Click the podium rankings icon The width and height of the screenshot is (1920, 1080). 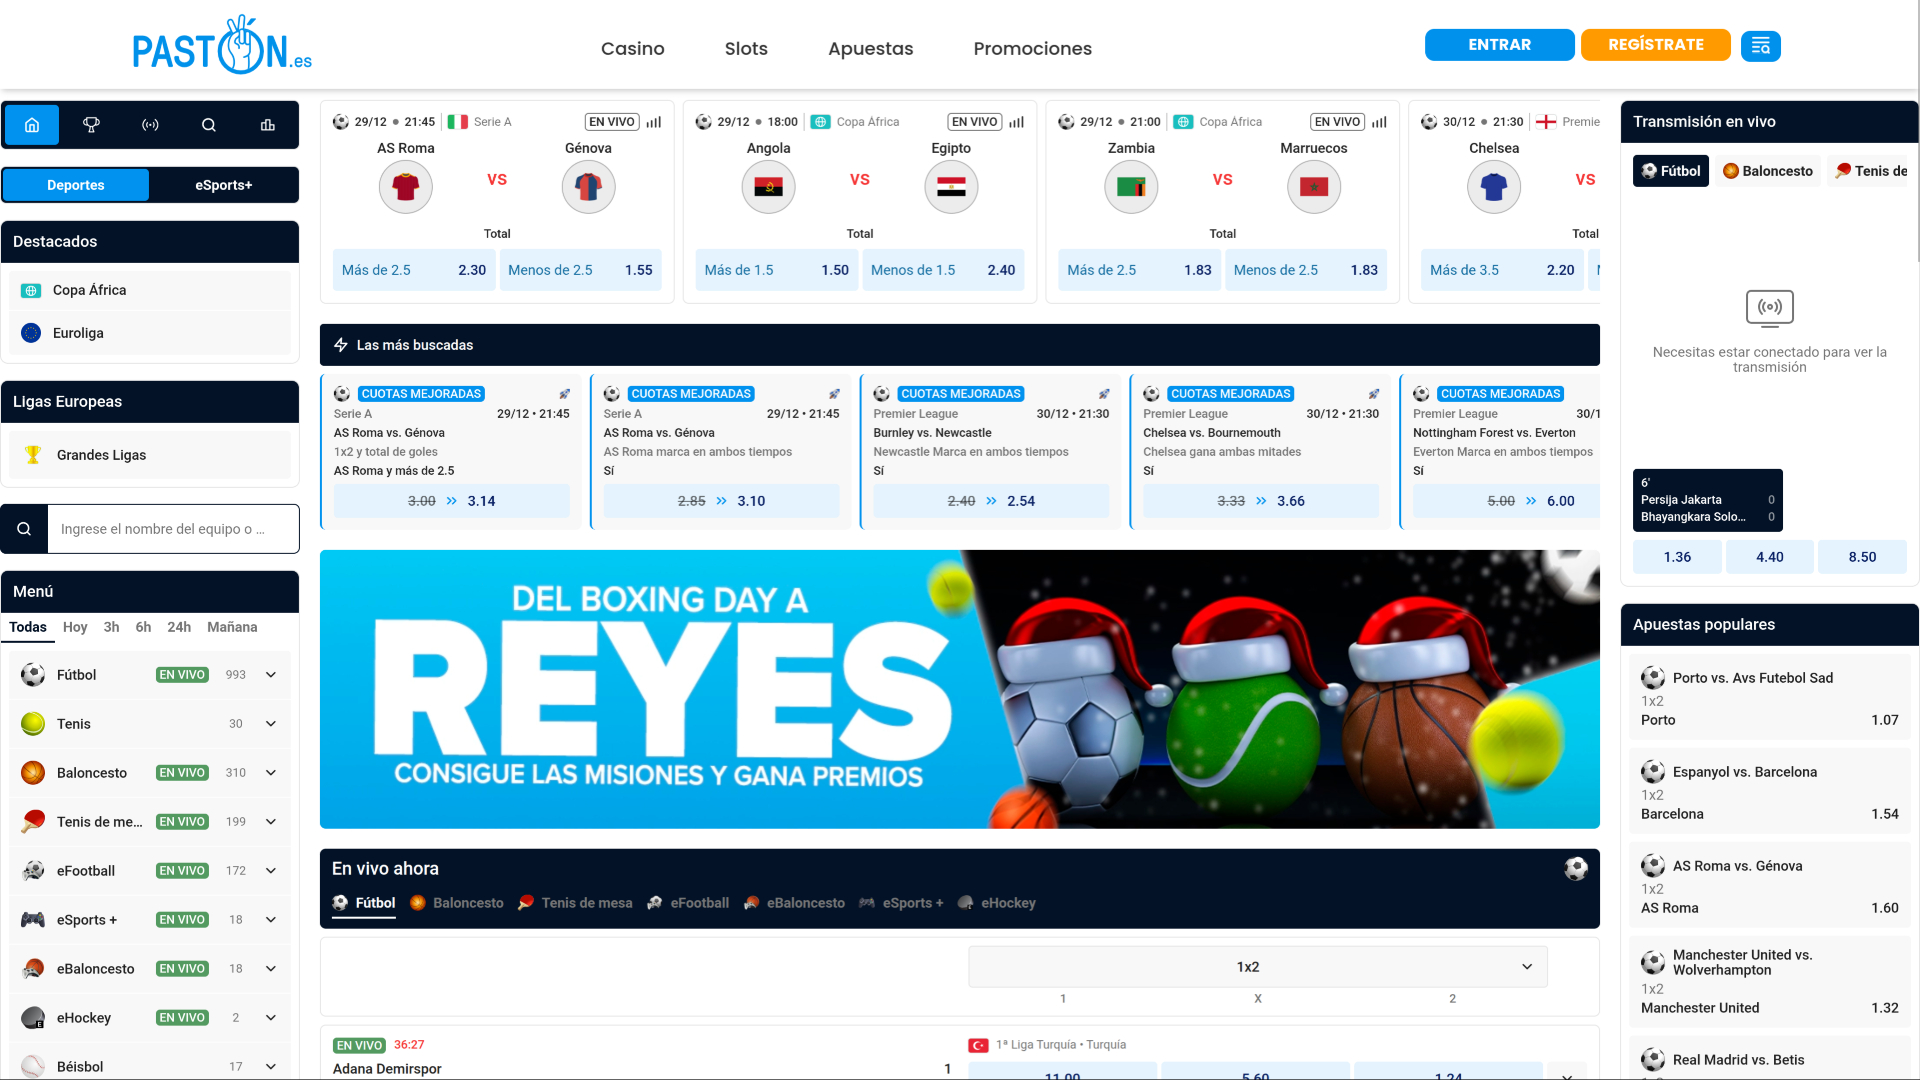268,125
